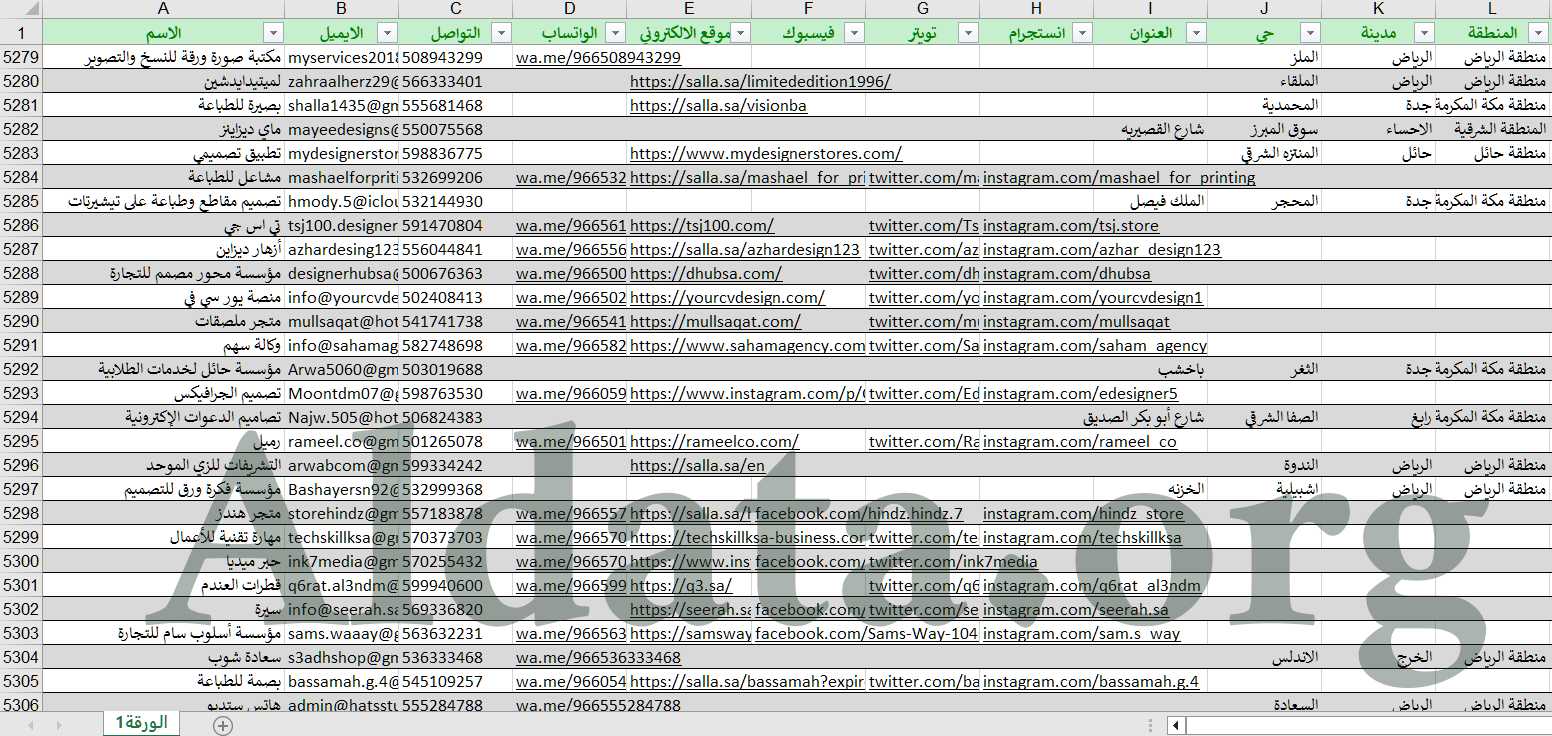Open the q3.sa website link

(x=681, y=586)
